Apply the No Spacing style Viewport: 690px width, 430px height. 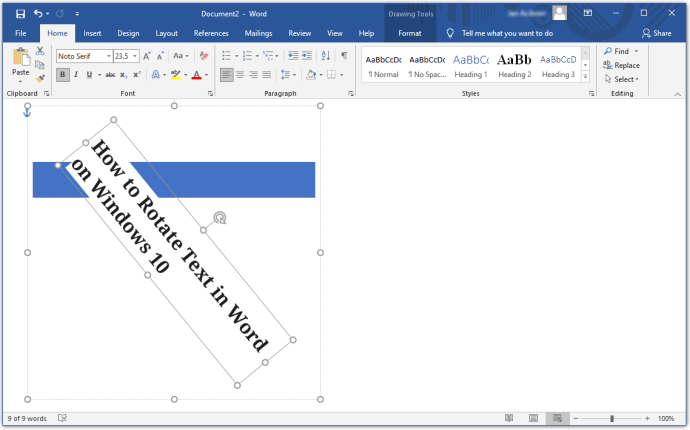pyautogui.click(x=427, y=65)
